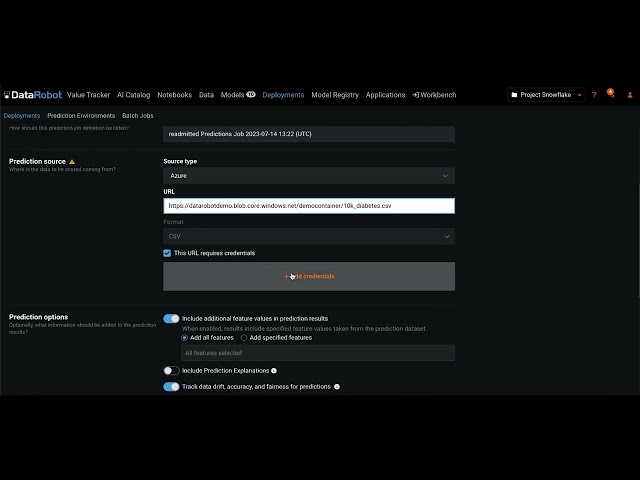The width and height of the screenshot is (640, 480).
Task: Open the Project Snowflake selector dropdown
Action: (546, 95)
